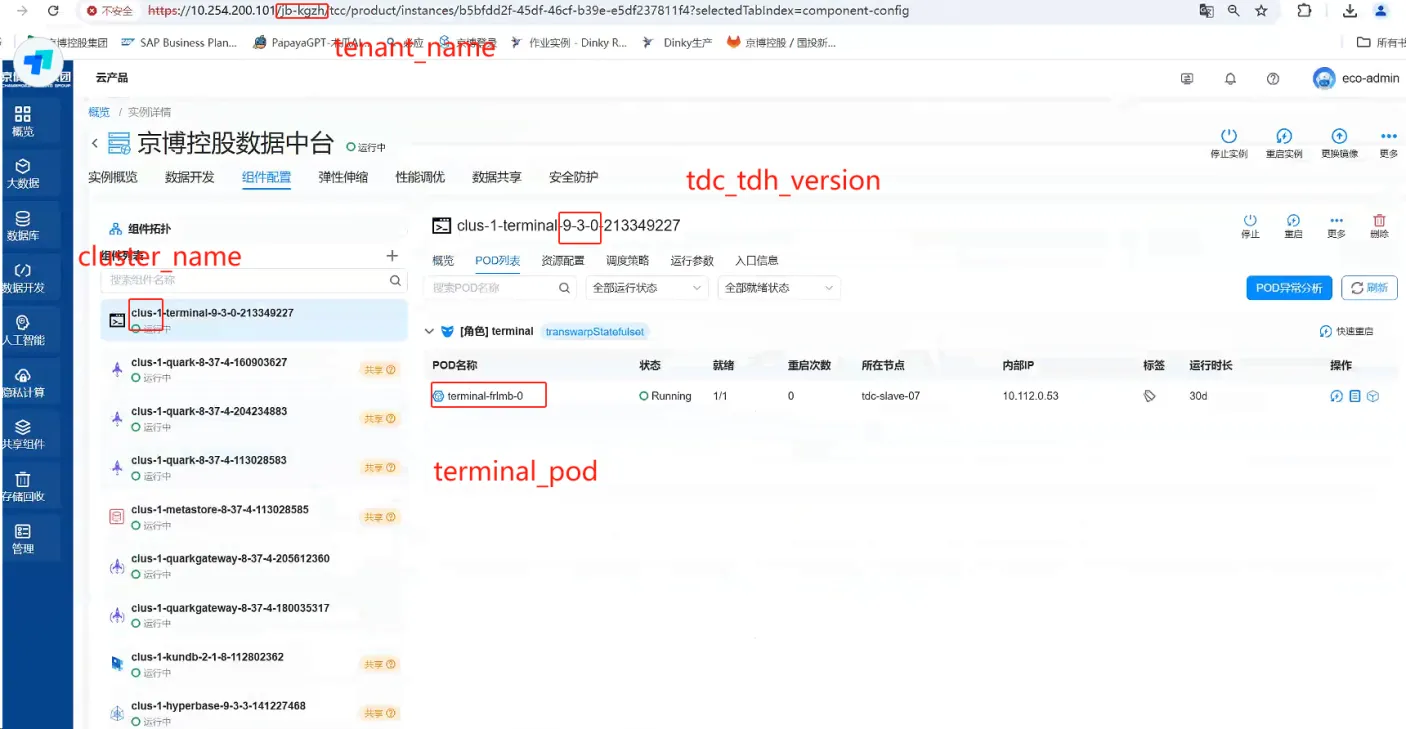The width and height of the screenshot is (1406, 729).
Task: Select clus-1-kundb-2-1-8-112802362 component
Action: click(x=207, y=657)
